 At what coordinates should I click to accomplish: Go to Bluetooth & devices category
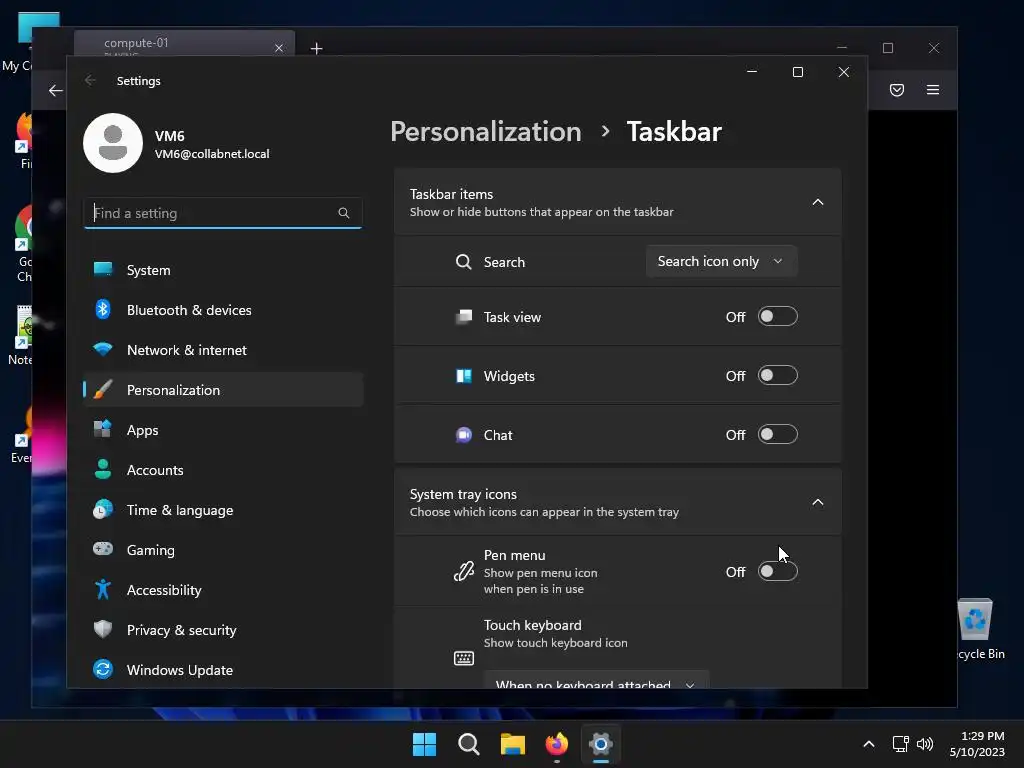[x=223, y=310]
